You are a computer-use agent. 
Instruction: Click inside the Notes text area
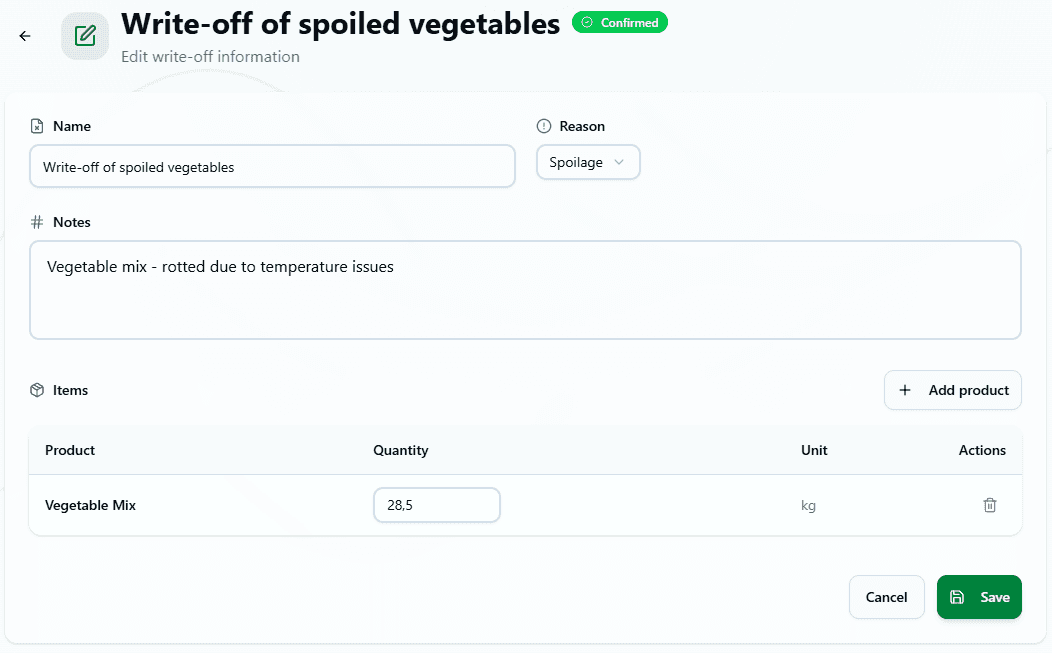coord(525,290)
